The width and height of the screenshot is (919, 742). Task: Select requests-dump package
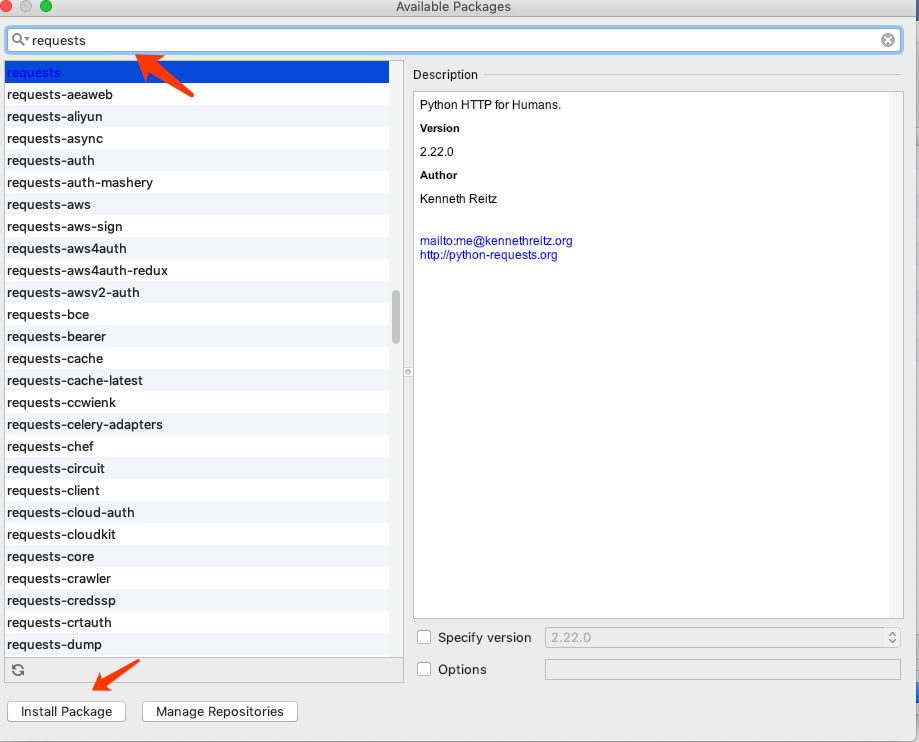pyautogui.click(x=197, y=644)
